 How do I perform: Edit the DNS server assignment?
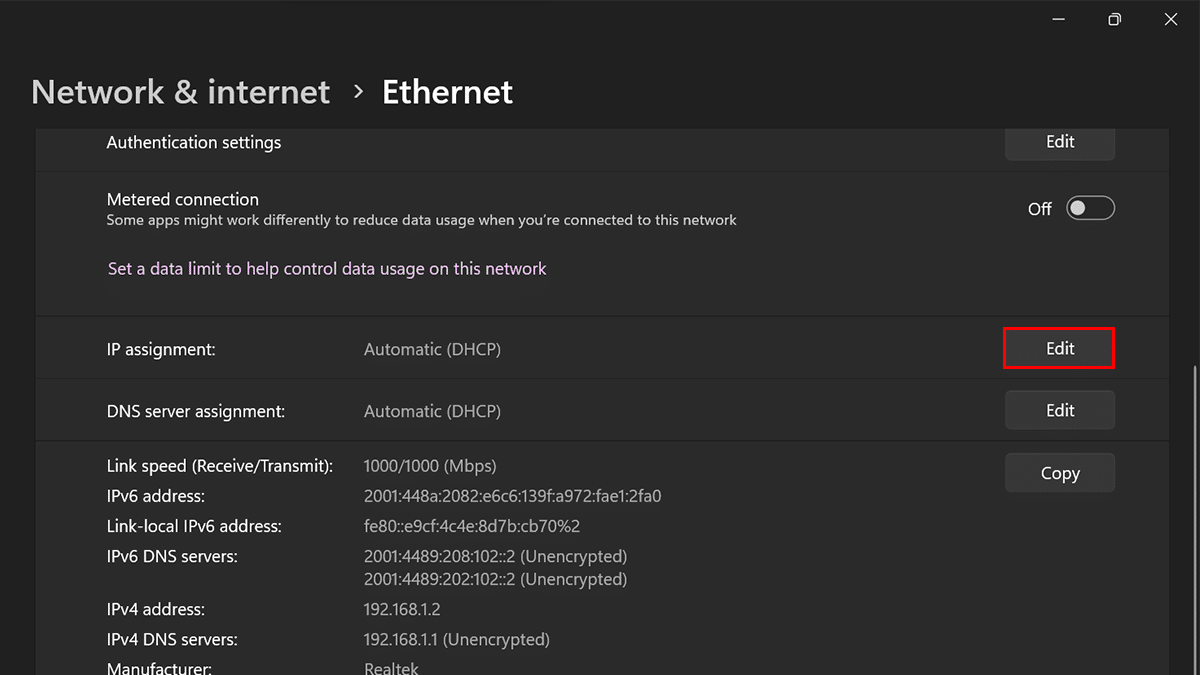pos(1059,410)
